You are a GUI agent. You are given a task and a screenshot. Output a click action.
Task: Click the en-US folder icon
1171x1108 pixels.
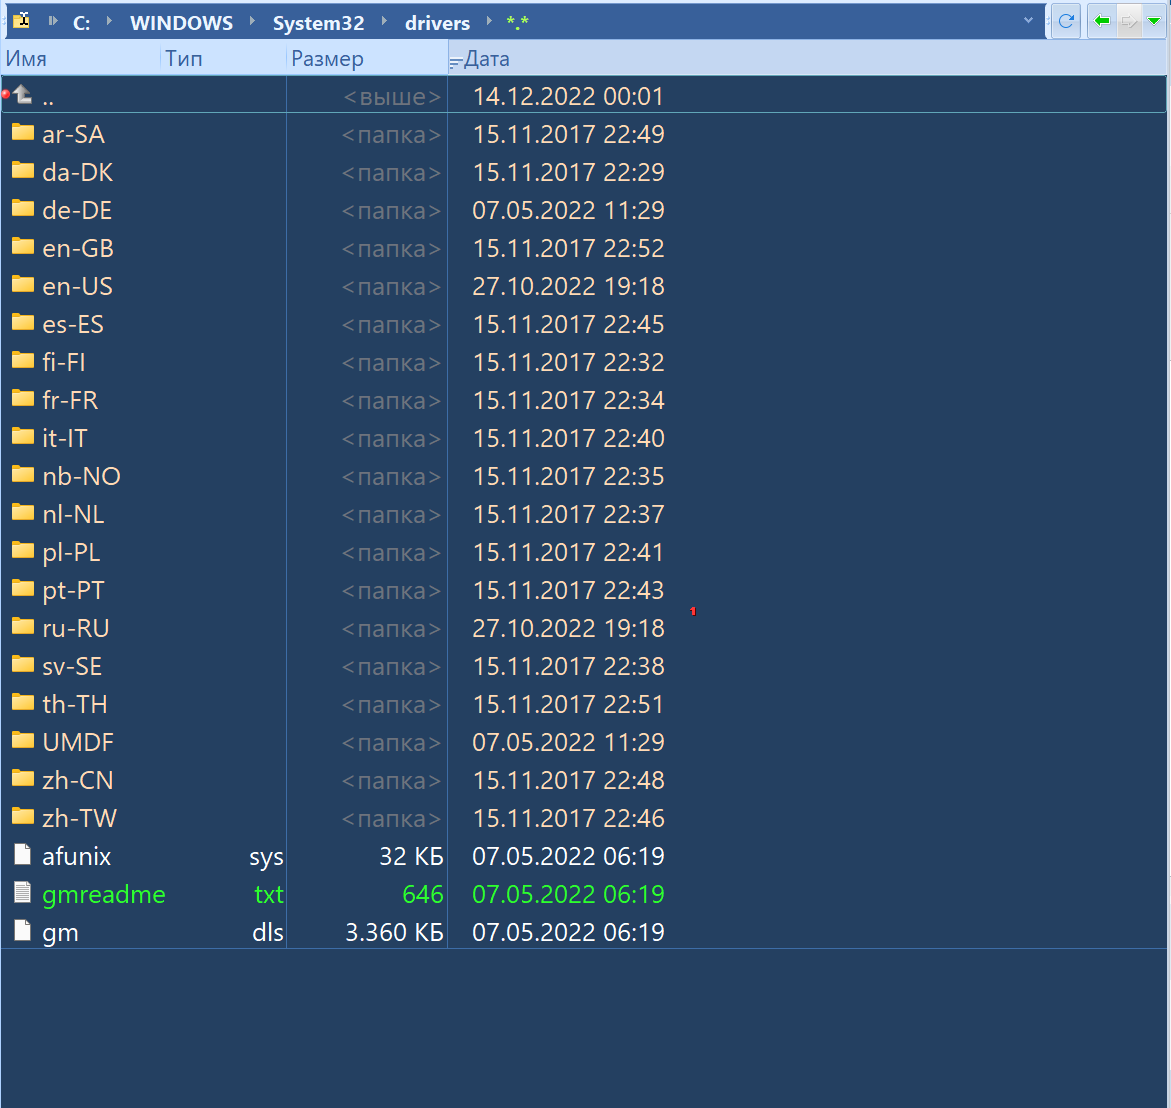point(22,286)
